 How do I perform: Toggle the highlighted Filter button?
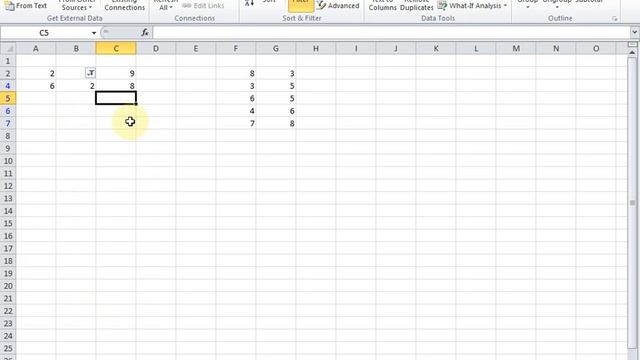coord(301,6)
